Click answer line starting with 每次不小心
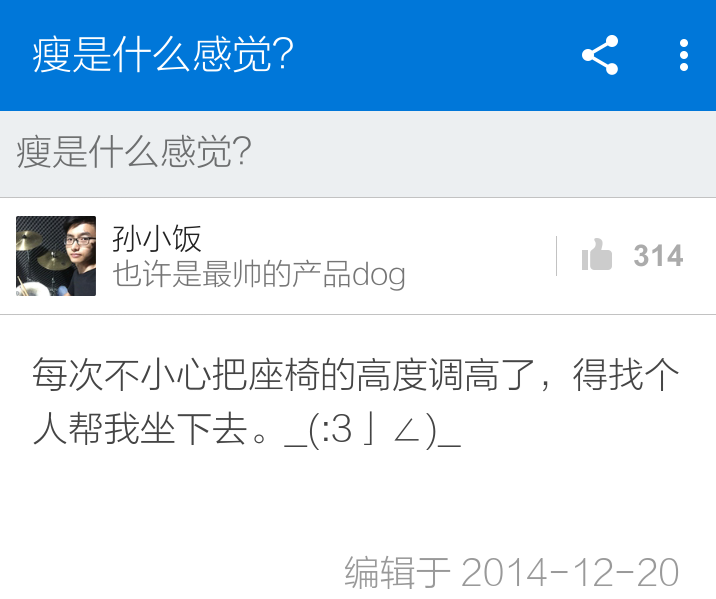The image size is (716, 599). point(356,374)
